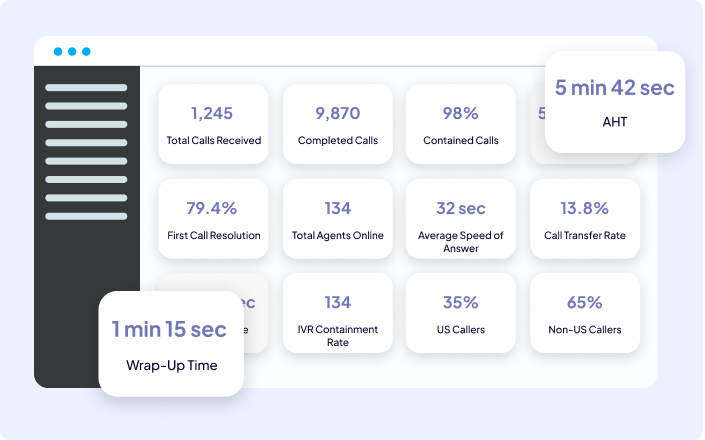Click the leftmost blue window dot

pyautogui.click(x=58, y=51)
